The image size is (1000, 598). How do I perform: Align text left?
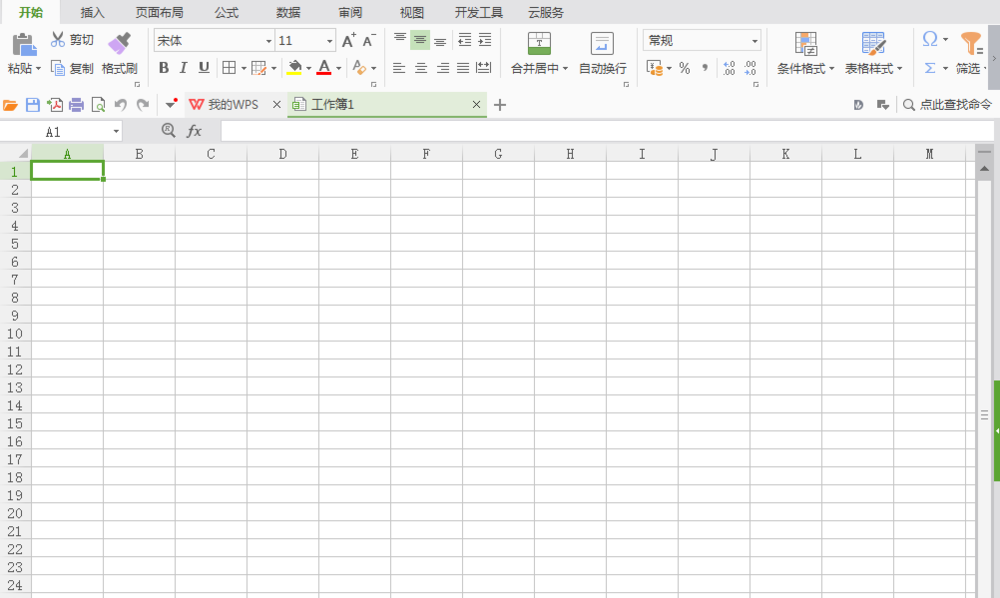399,68
